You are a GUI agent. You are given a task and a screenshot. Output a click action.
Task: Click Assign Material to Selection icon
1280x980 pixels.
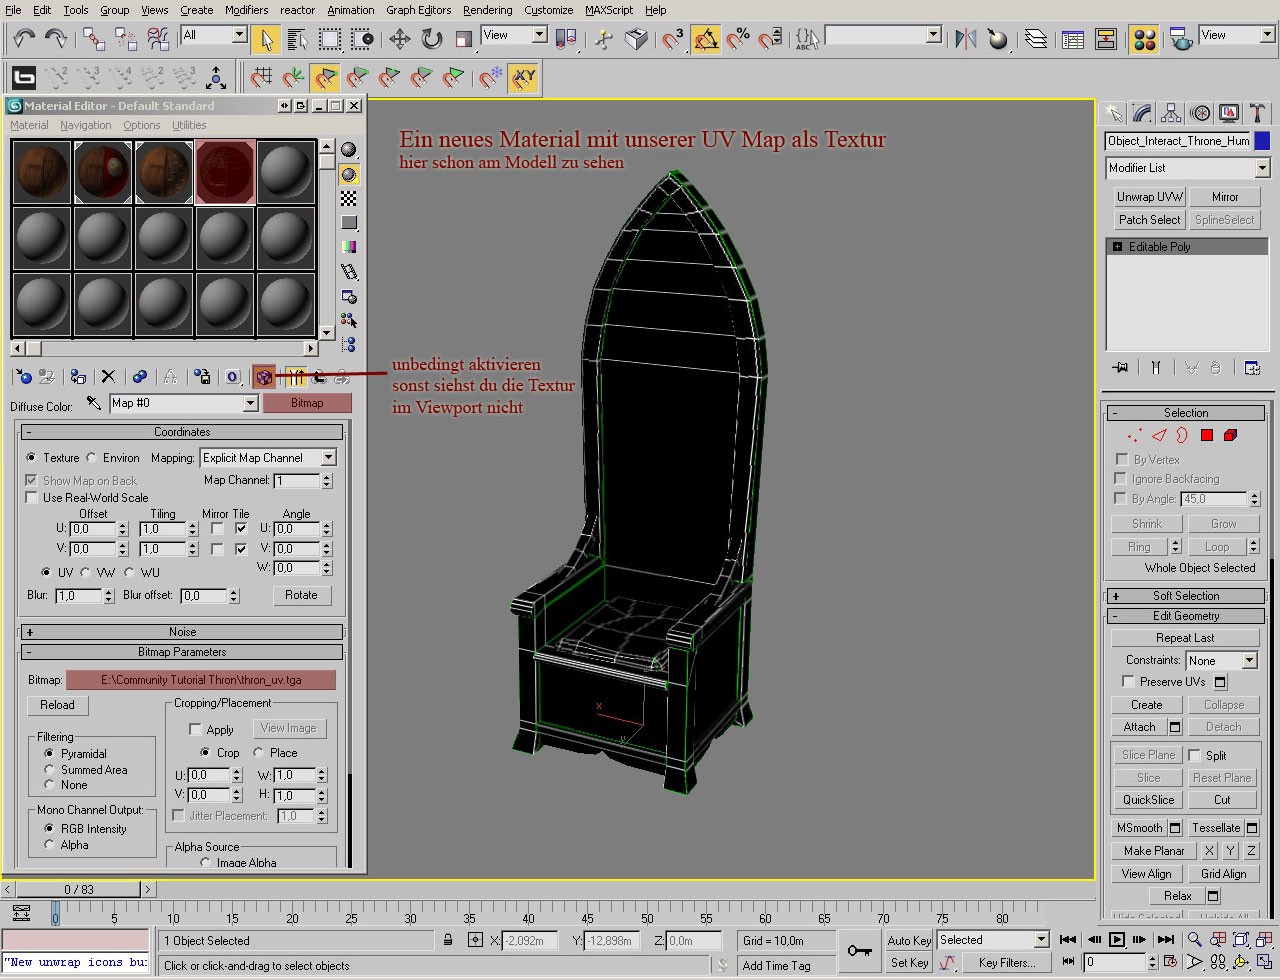(x=78, y=377)
